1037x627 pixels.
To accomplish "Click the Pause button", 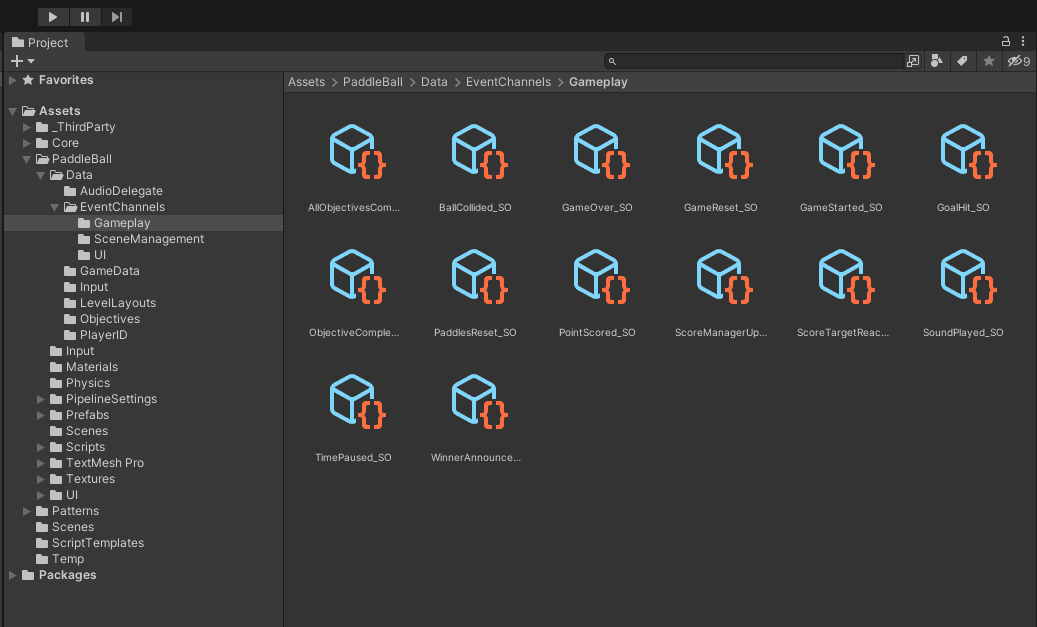I will [85, 17].
